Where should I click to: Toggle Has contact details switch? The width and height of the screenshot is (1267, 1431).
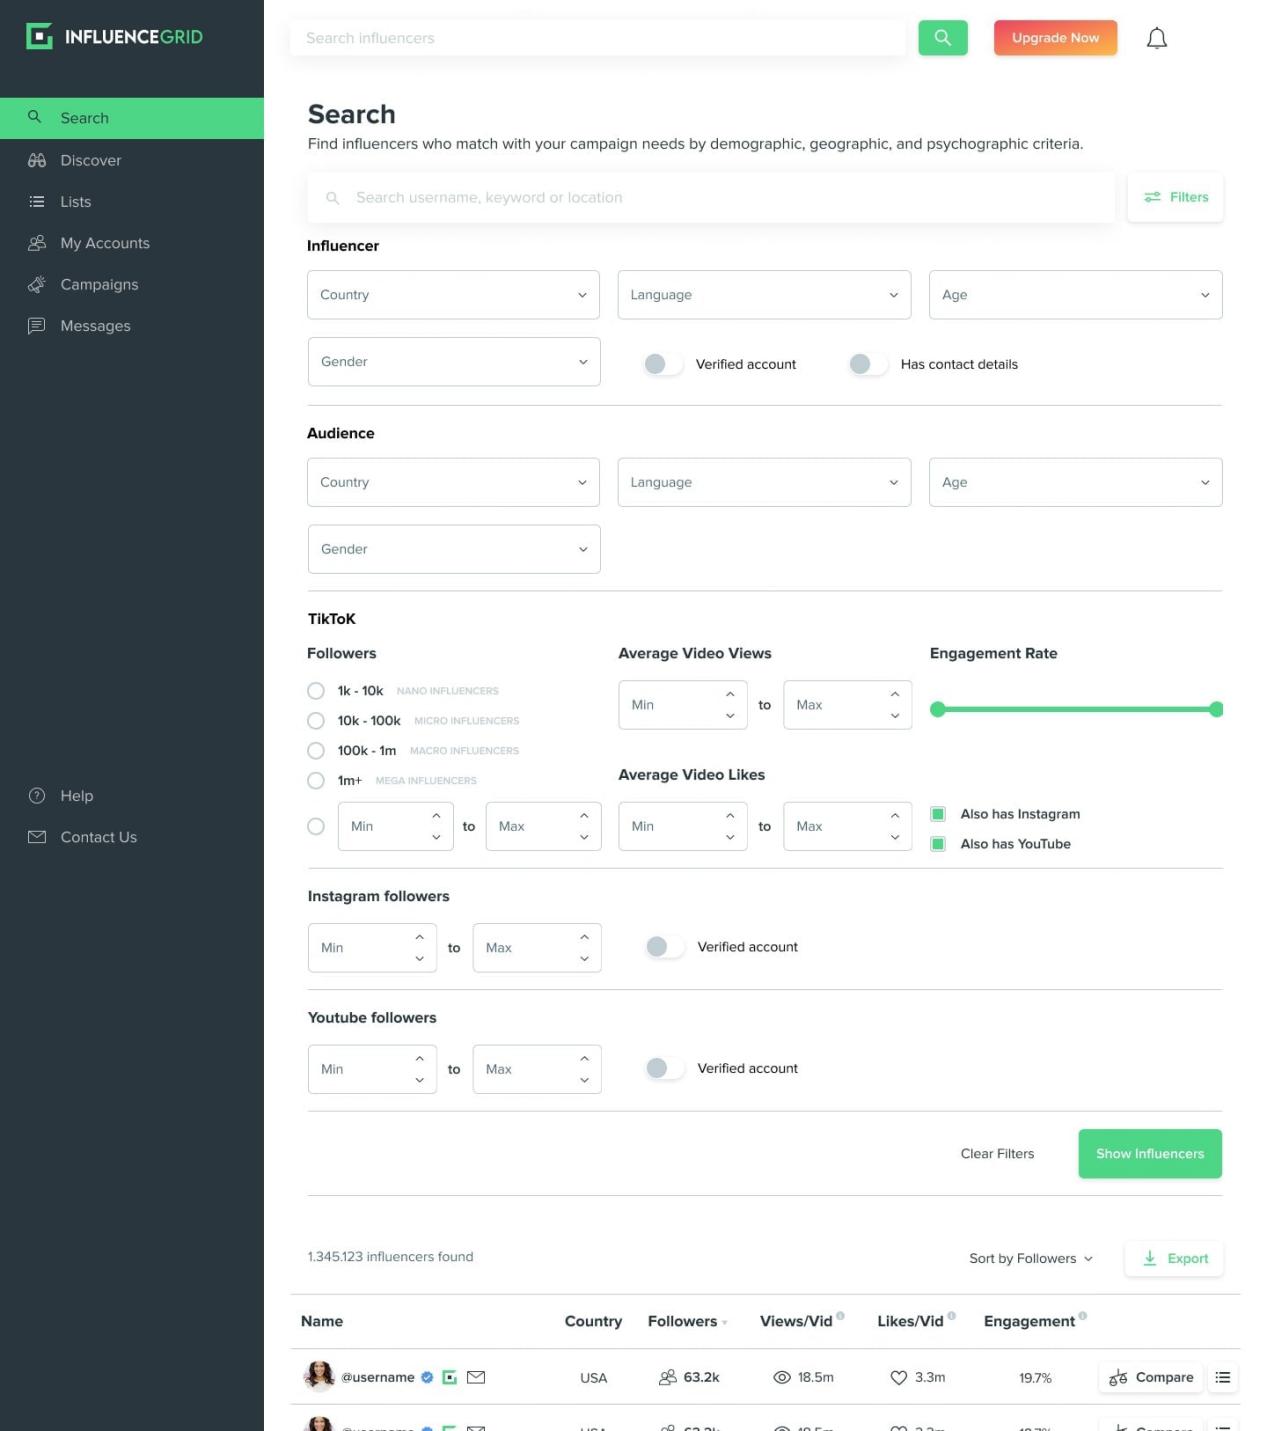pyautogui.click(x=868, y=364)
